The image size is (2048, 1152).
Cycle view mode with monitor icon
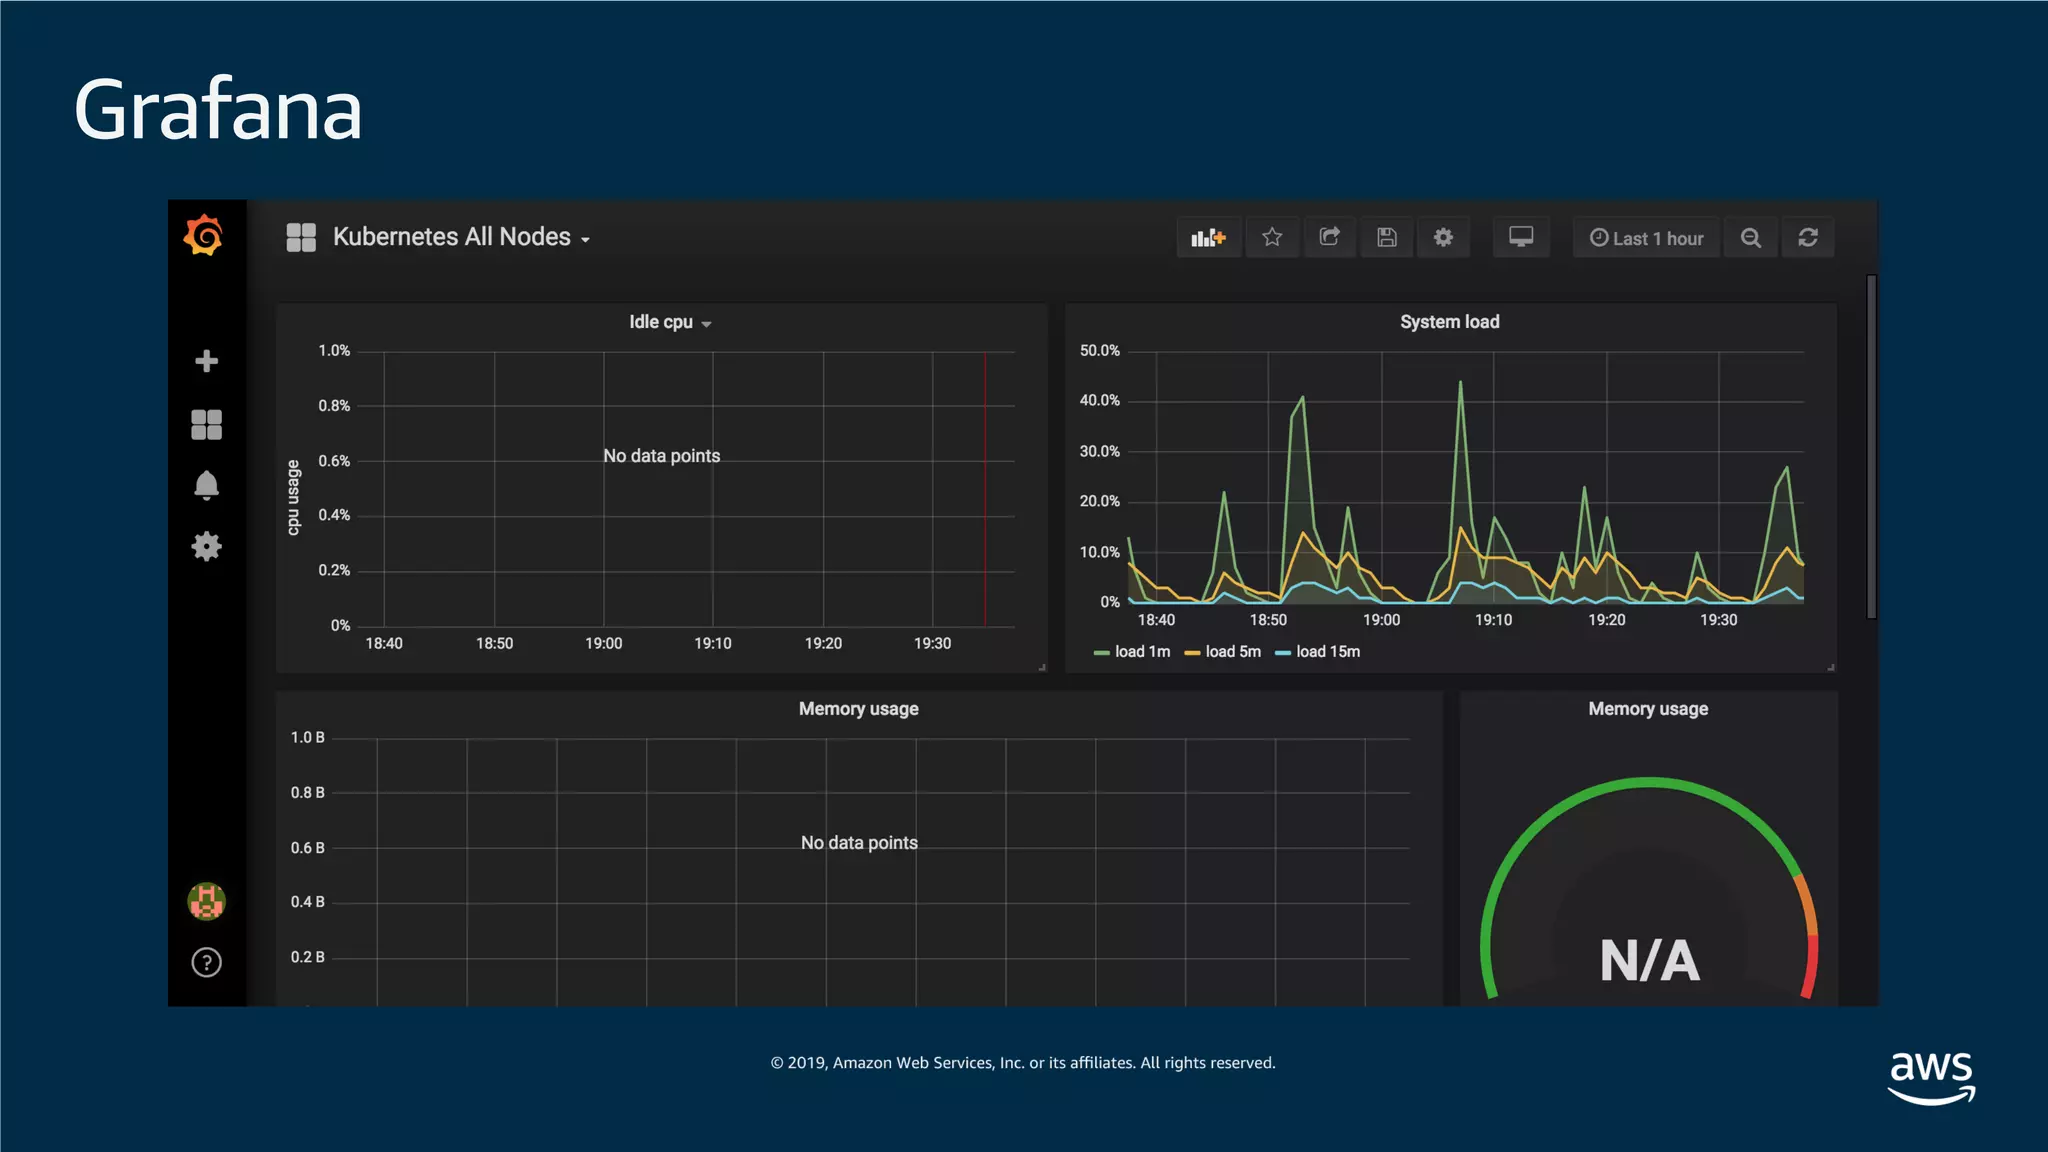click(1521, 238)
